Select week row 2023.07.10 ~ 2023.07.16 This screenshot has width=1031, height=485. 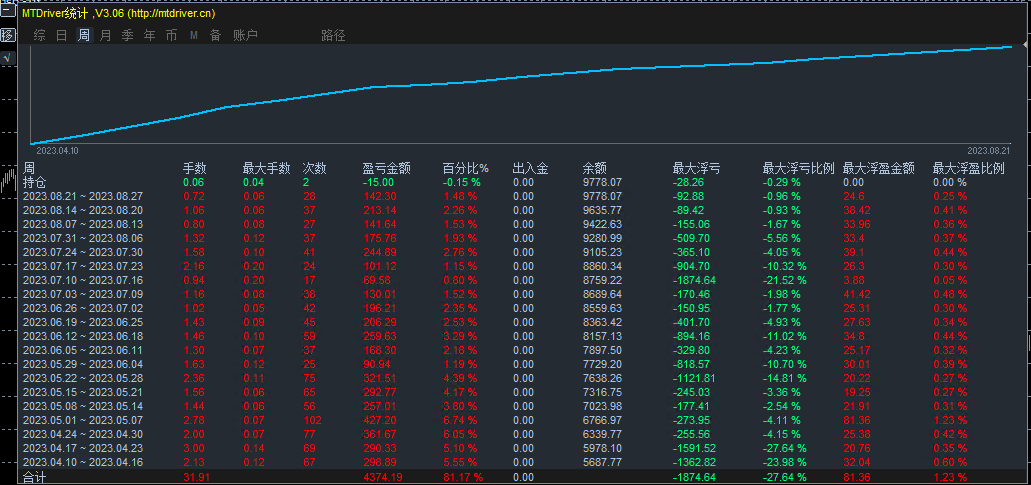[x=523, y=280]
